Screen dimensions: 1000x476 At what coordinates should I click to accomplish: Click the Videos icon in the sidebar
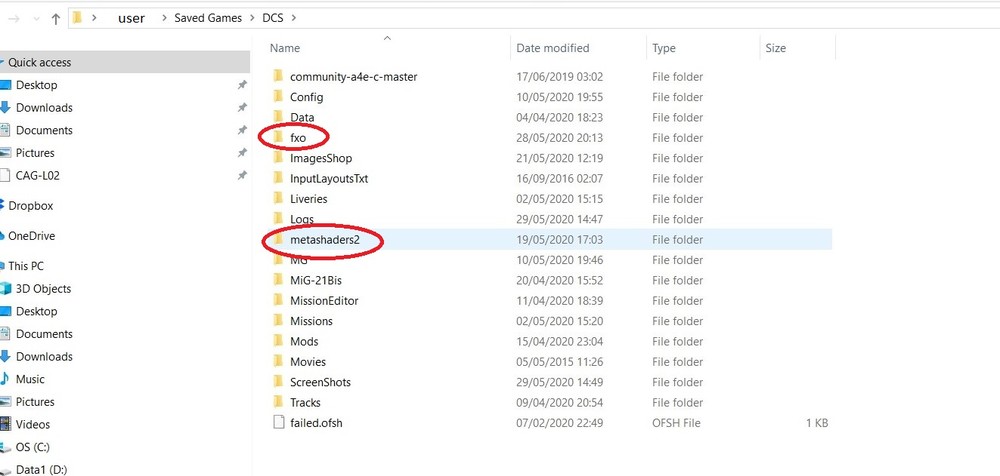click(5, 424)
